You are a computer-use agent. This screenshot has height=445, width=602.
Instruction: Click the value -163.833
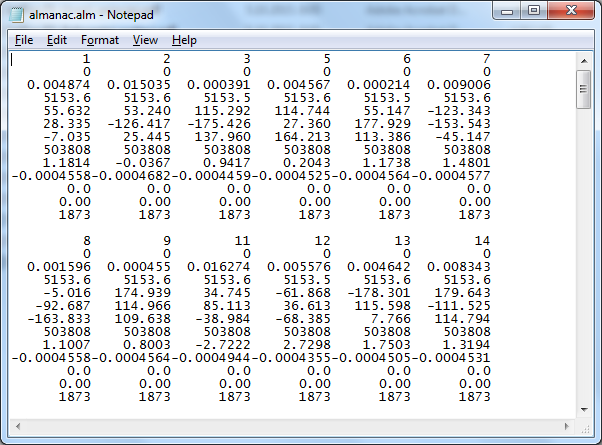pos(59,319)
